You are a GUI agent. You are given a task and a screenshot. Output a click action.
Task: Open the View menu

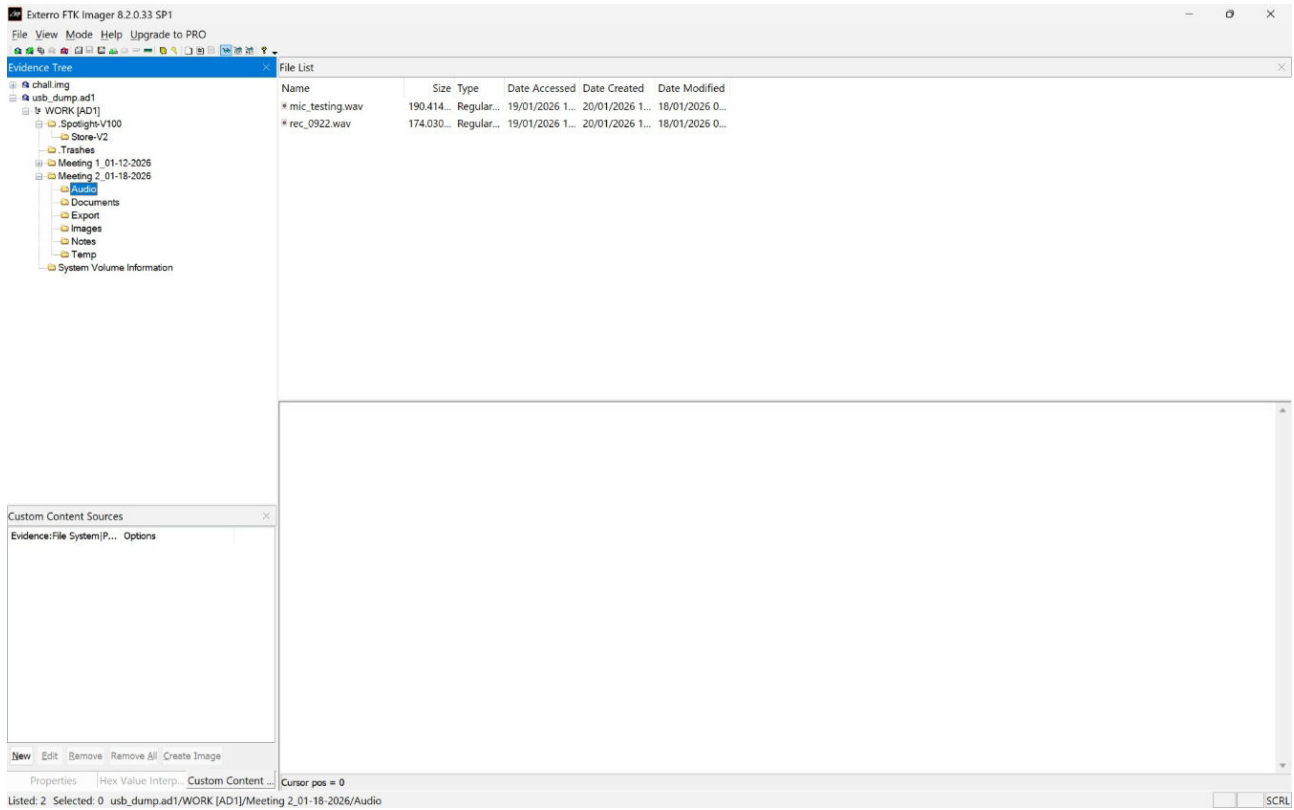point(44,35)
